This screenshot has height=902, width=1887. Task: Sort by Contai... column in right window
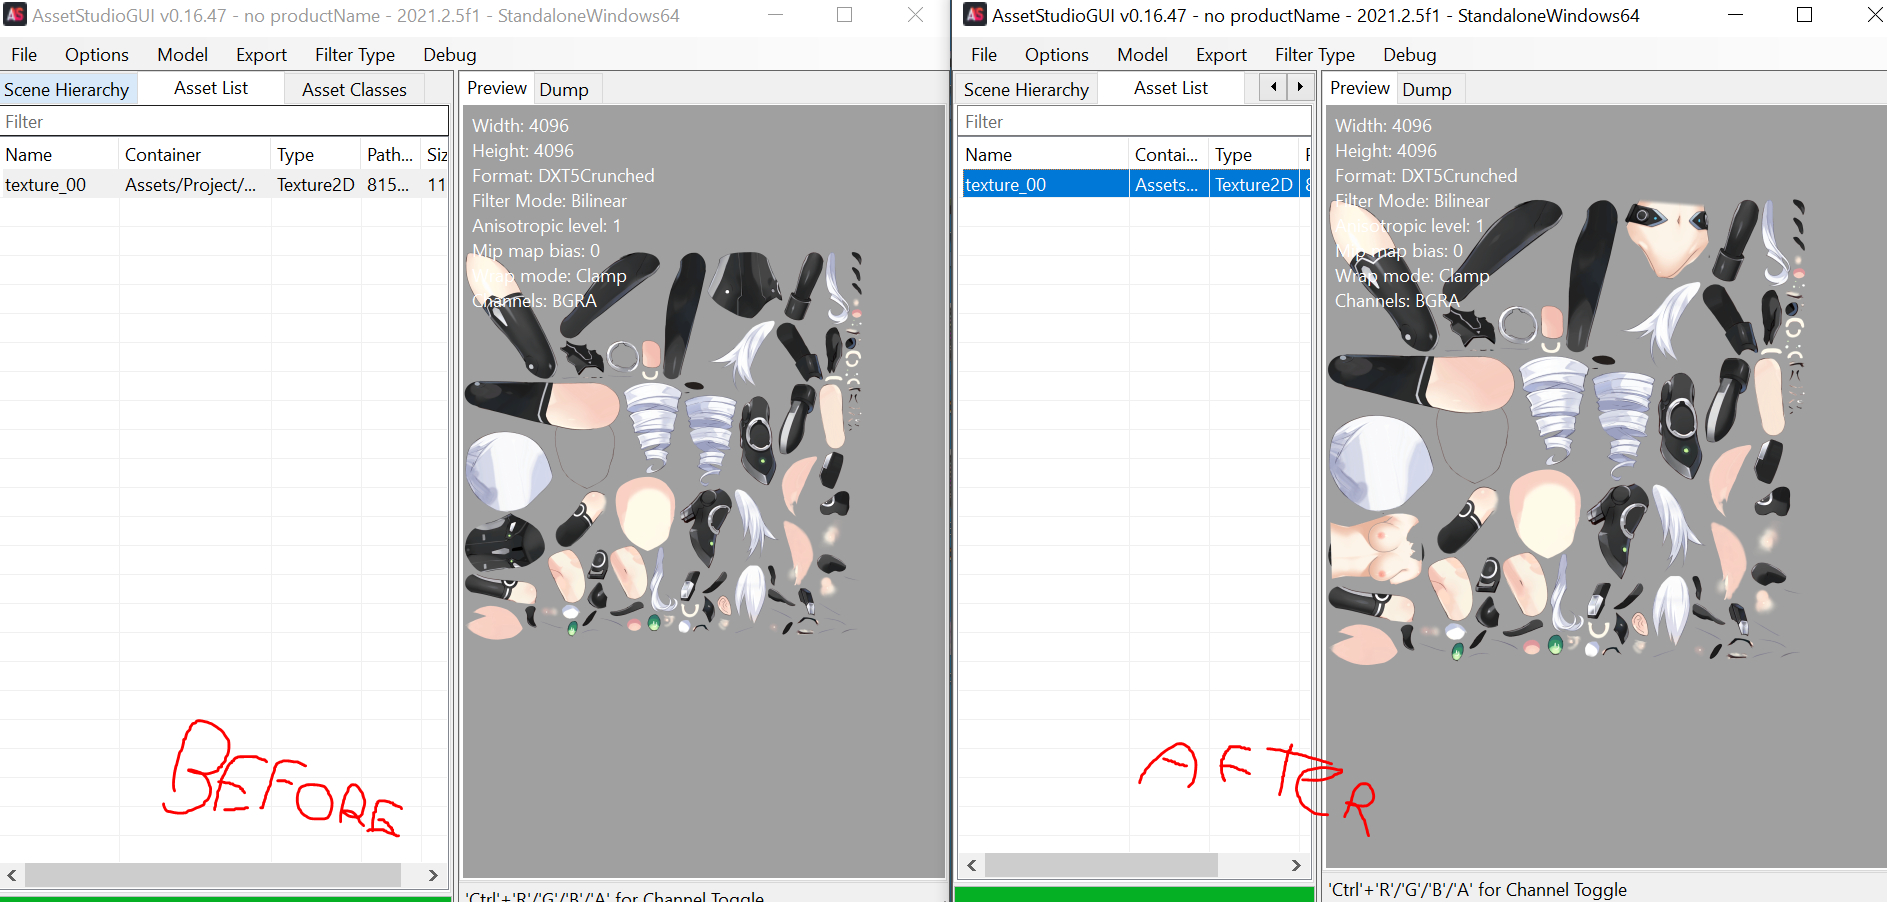1169,154
